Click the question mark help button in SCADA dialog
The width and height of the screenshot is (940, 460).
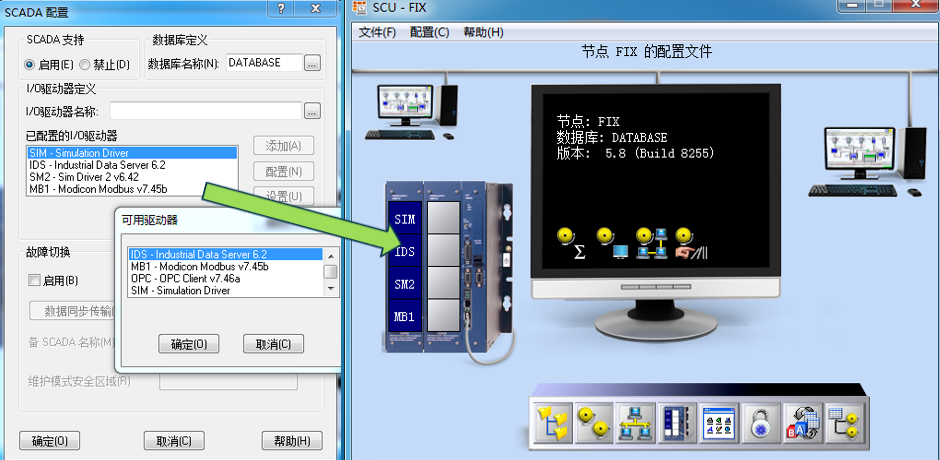point(282,8)
